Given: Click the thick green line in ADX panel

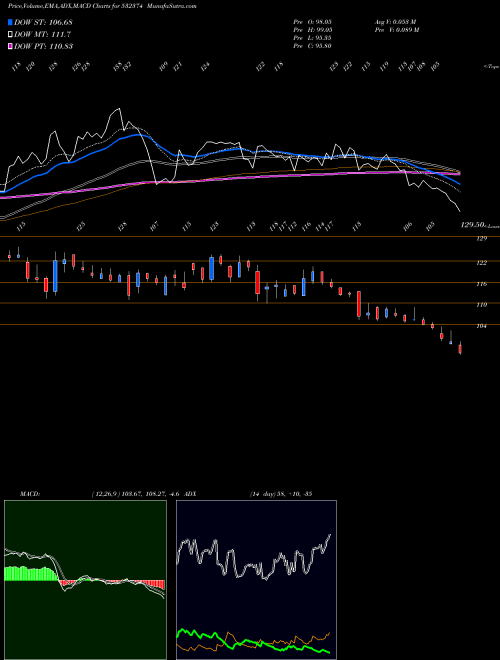Looking at the screenshot, I should click(x=253, y=642).
